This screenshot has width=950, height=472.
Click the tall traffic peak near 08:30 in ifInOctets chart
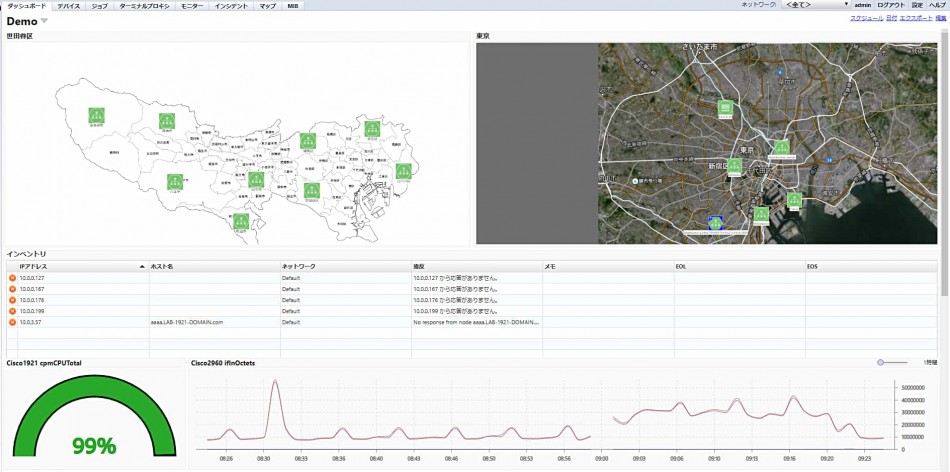click(x=274, y=381)
